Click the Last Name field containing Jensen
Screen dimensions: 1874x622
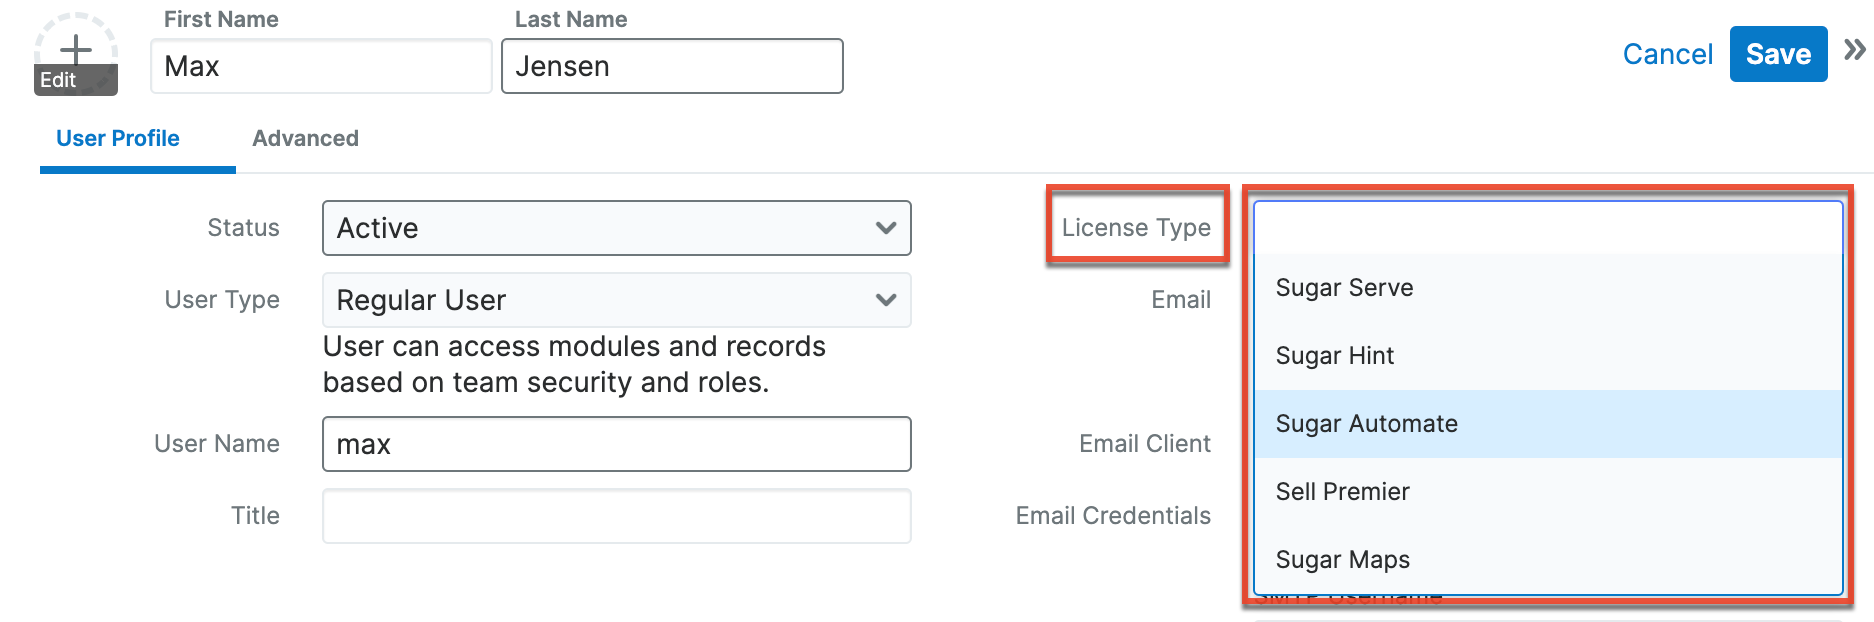[x=672, y=66]
